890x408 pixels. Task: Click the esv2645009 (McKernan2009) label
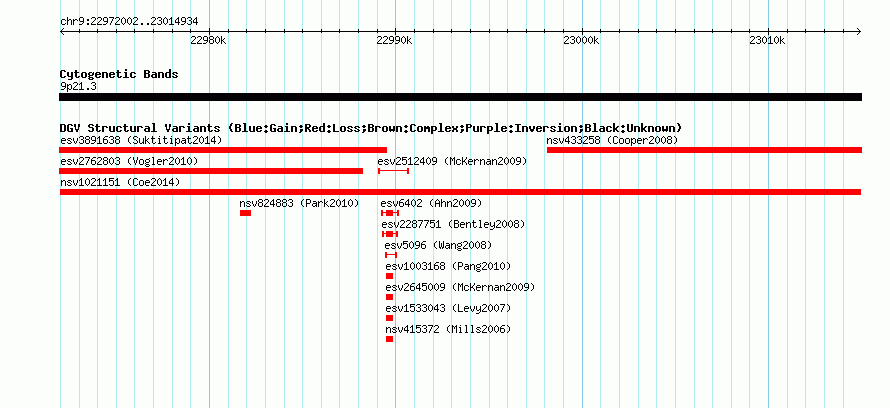click(x=460, y=288)
